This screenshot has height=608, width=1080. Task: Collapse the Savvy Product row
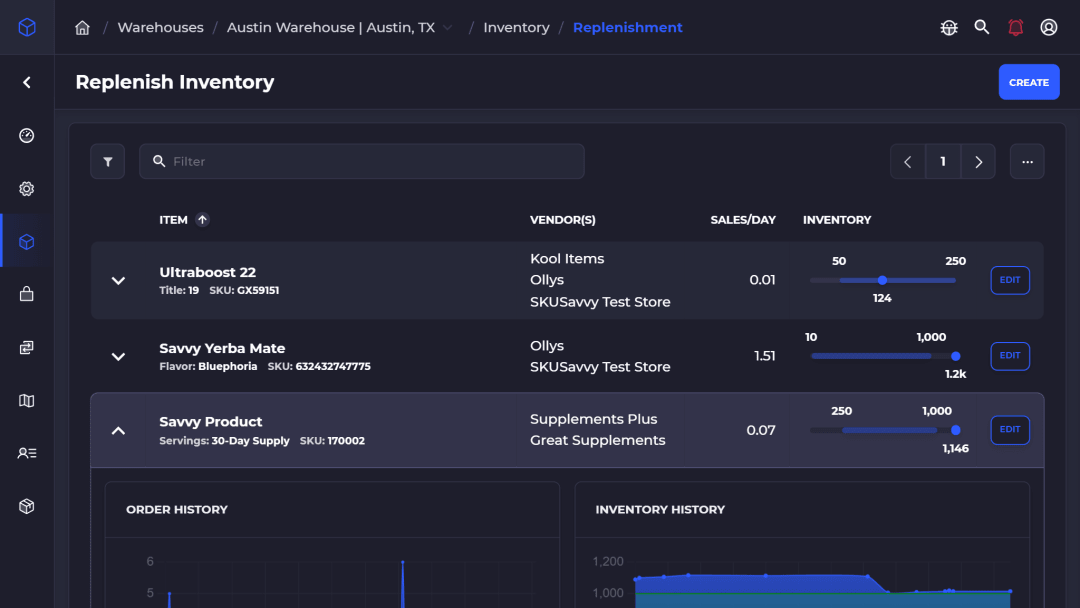(118, 430)
